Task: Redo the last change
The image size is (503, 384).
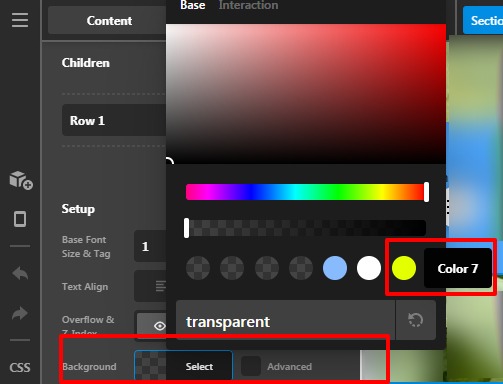Action: [x=20, y=313]
